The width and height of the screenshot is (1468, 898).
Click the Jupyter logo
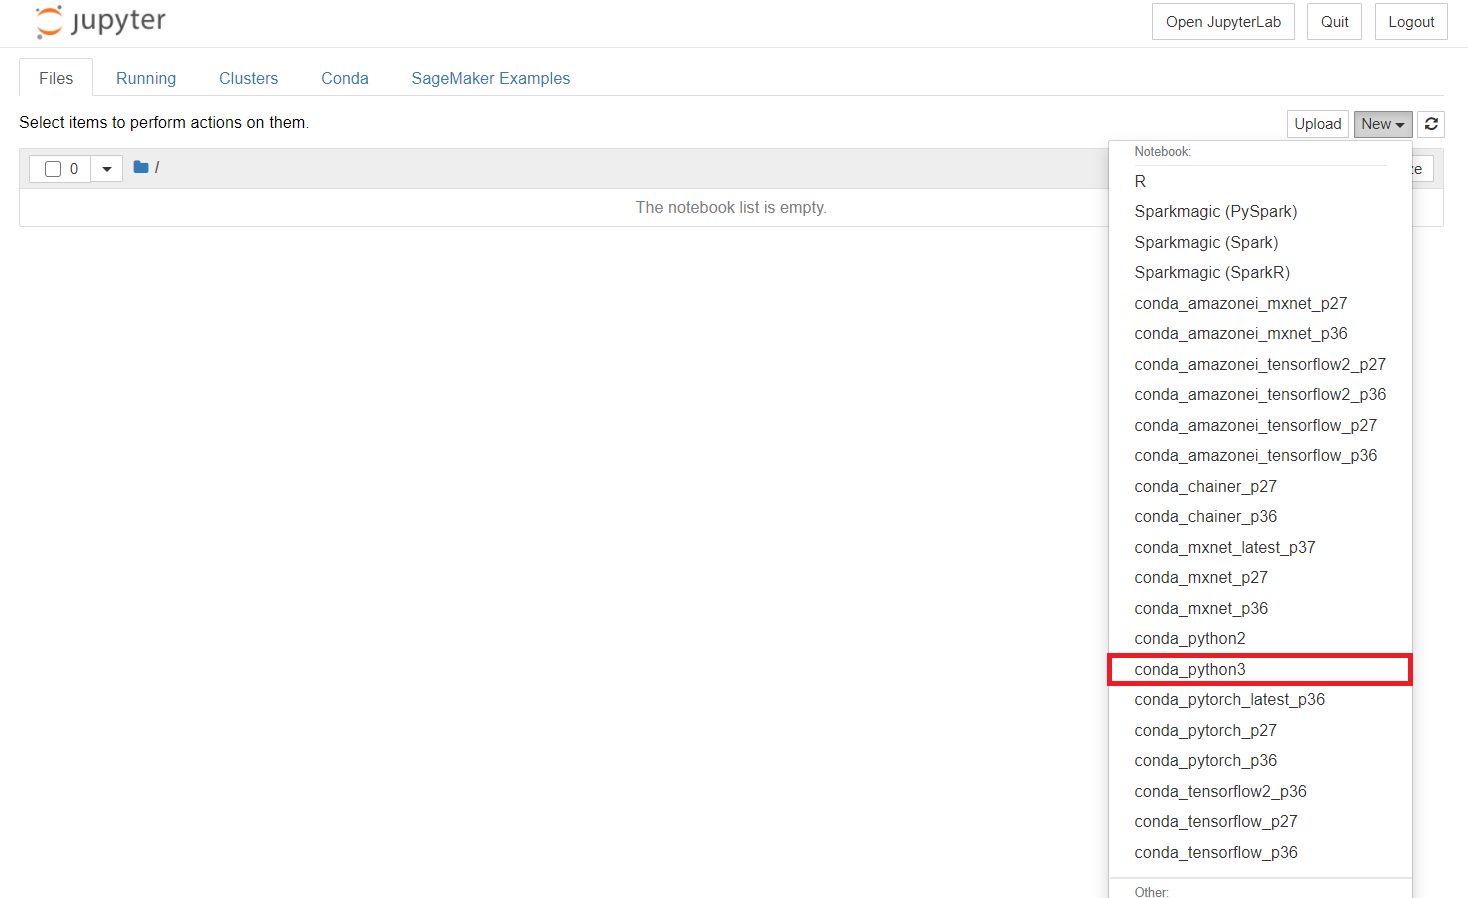tap(101, 22)
